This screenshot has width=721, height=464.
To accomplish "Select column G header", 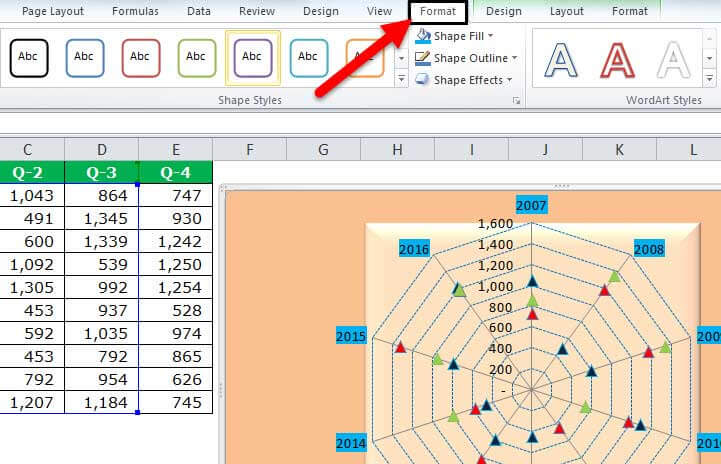I will click(324, 149).
